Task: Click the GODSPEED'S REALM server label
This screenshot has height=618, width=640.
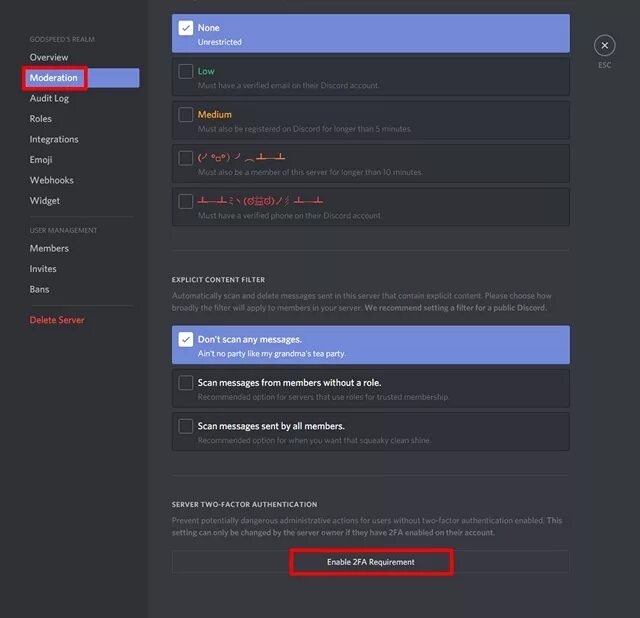Action: click(x=62, y=39)
